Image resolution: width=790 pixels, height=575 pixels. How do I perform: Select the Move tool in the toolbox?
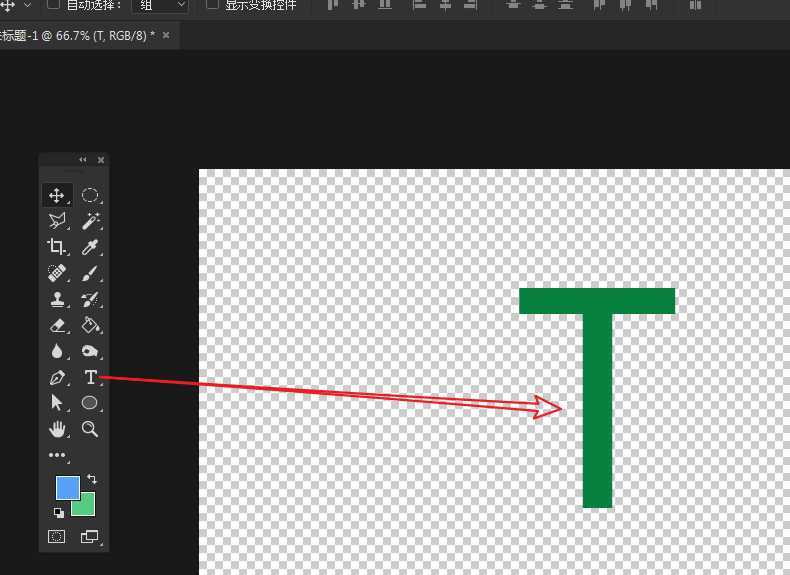[x=56, y=195]
